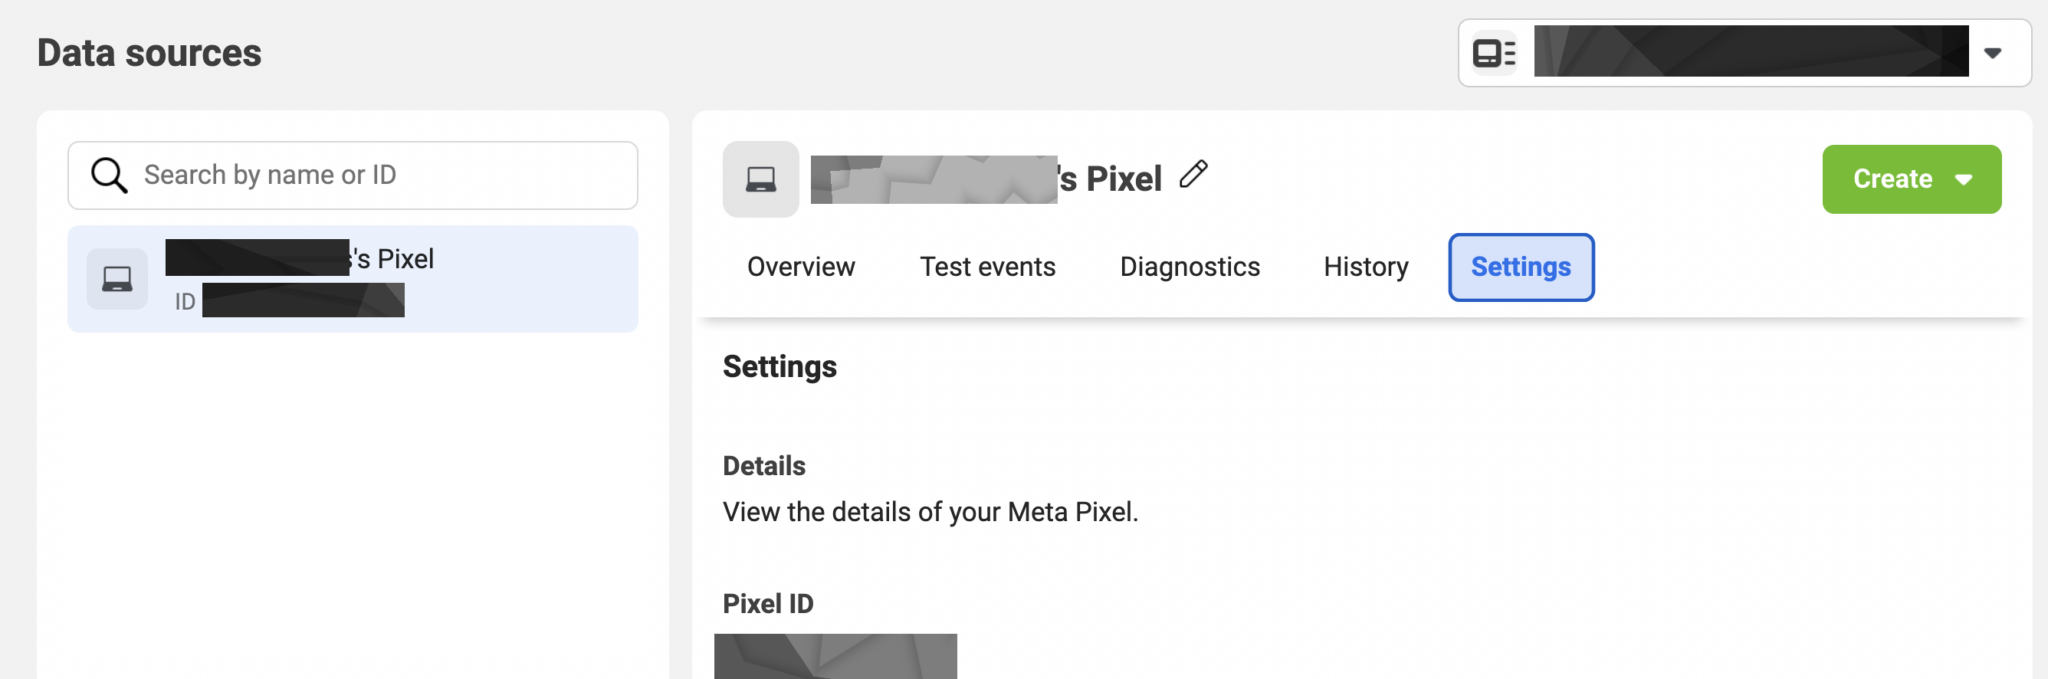This screenshot has width=2048, height=679.
Task: Expand the Create button's caret arrow
Action: 1964,180
